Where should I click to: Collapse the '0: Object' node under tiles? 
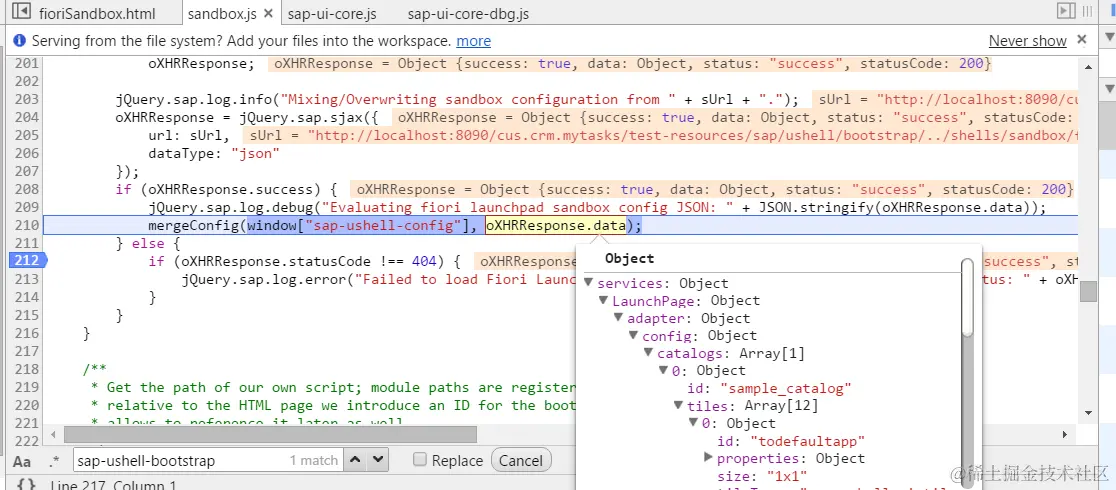(x=693, y=423)
